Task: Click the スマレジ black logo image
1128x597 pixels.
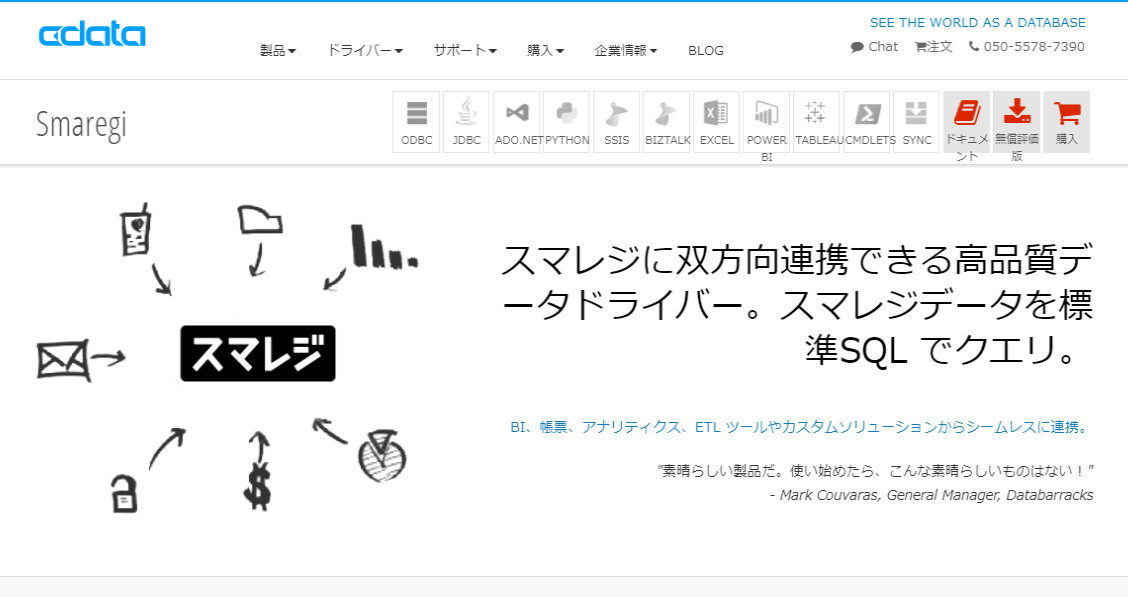Action: [x=258, y=353]
